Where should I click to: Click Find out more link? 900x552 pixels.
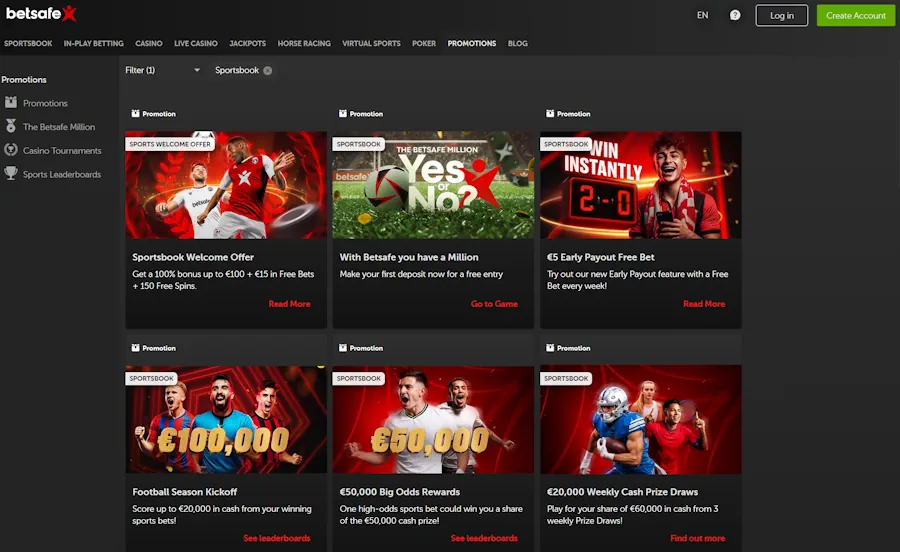pyautogui.click(x=697, y=538)
